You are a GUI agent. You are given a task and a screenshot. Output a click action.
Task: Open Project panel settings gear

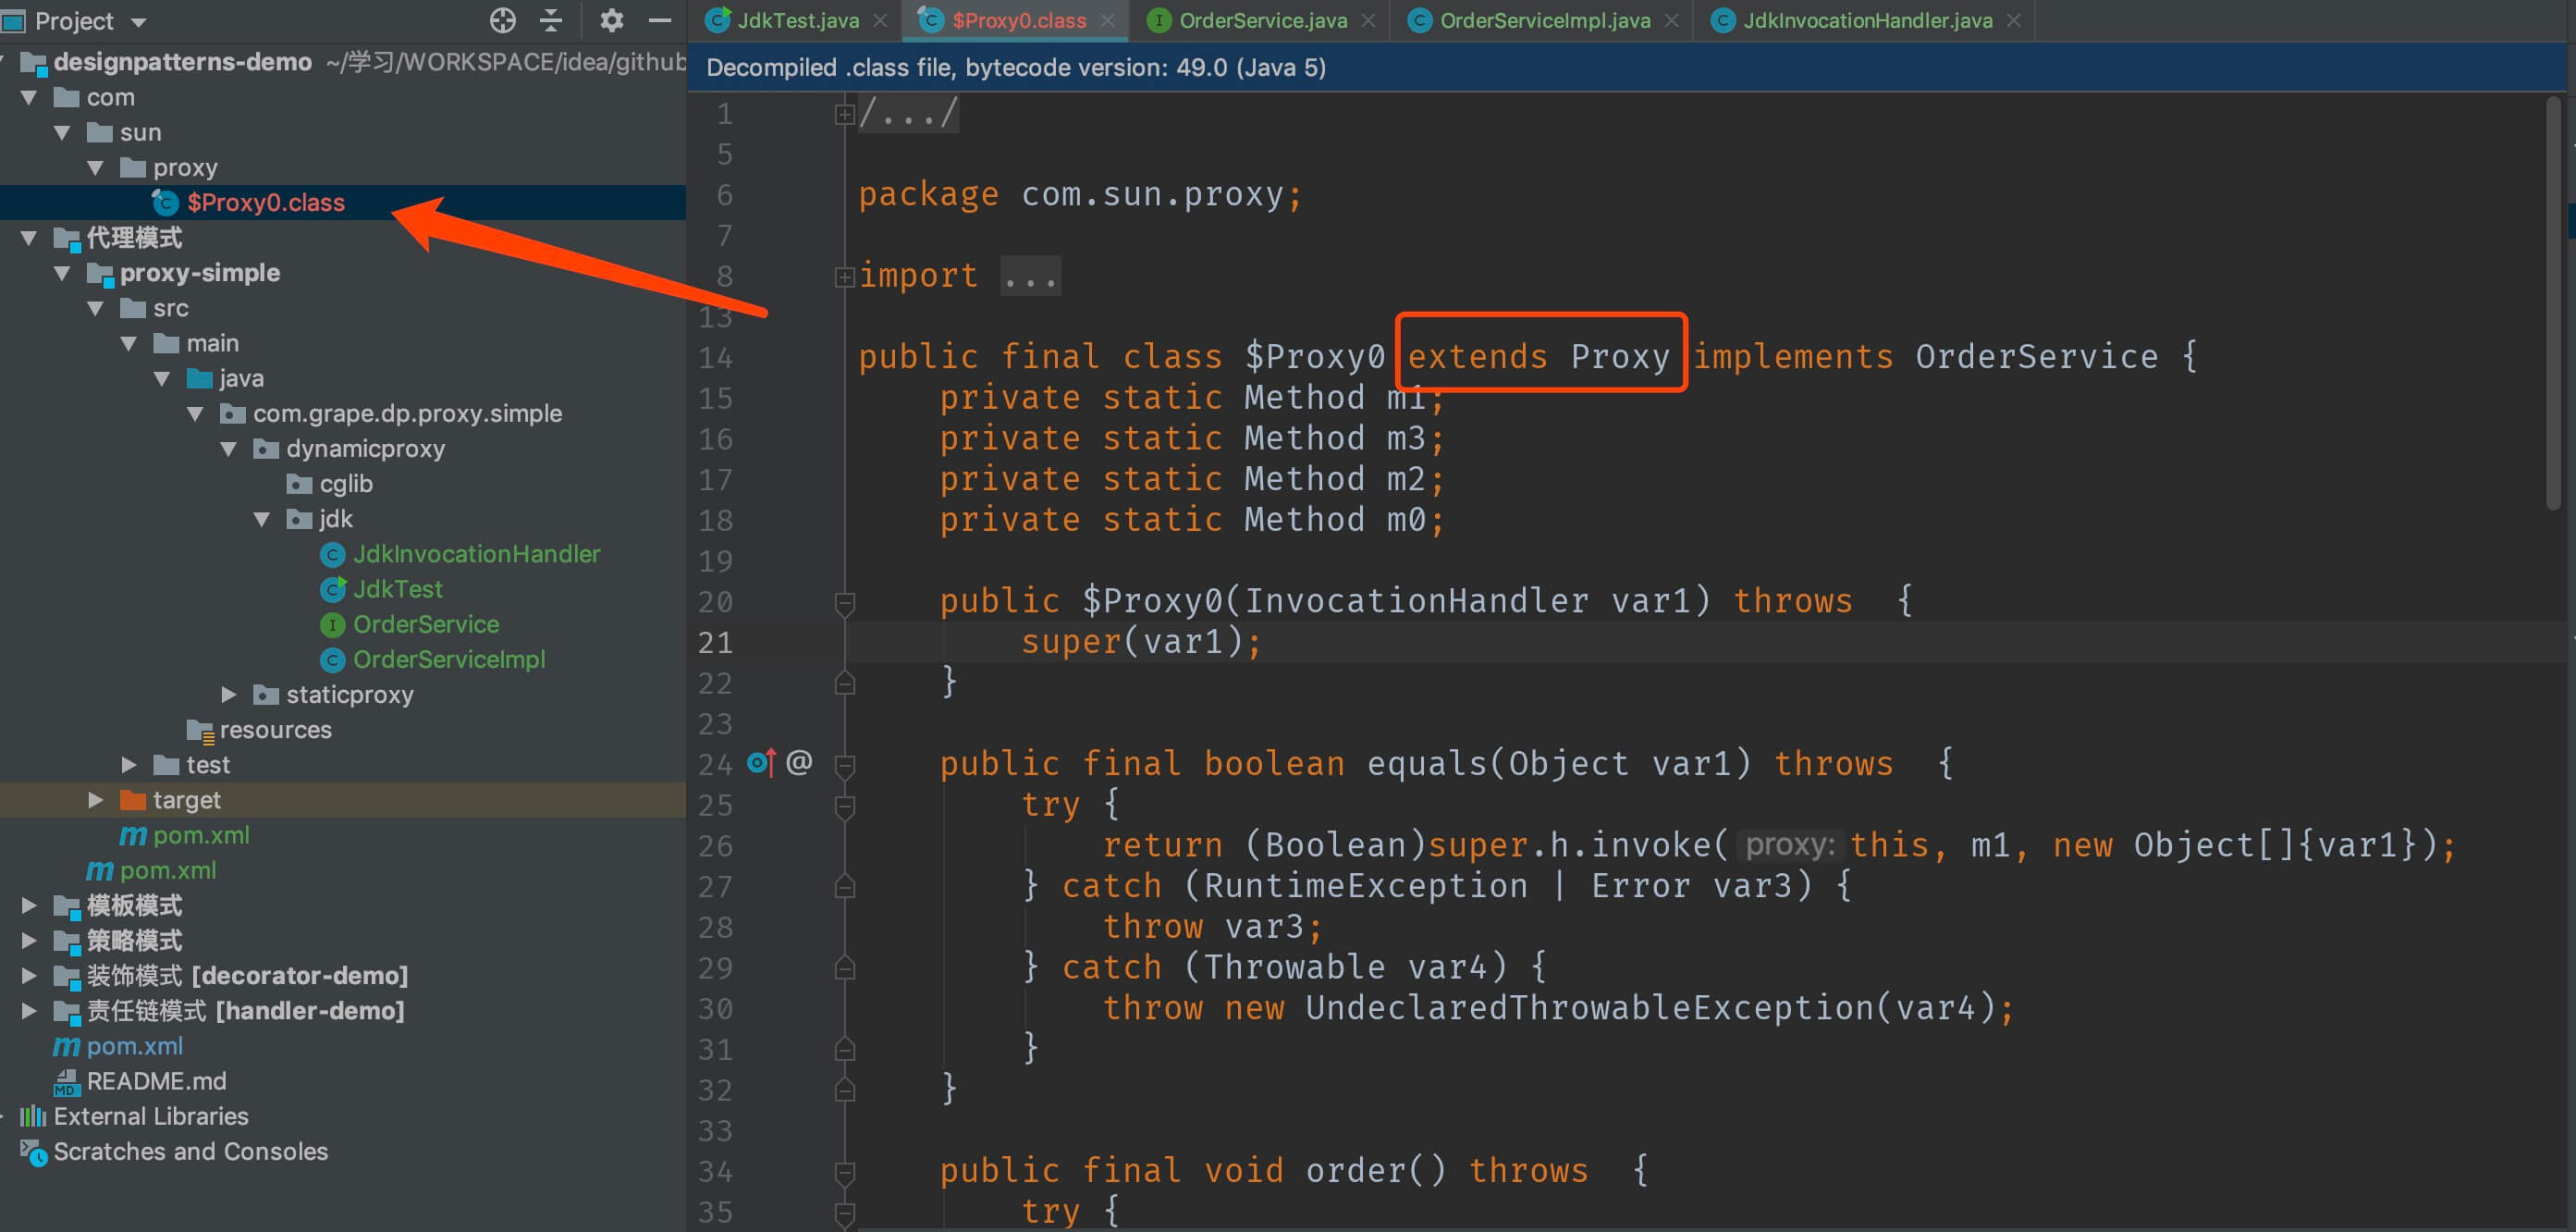tap(611, 20)
